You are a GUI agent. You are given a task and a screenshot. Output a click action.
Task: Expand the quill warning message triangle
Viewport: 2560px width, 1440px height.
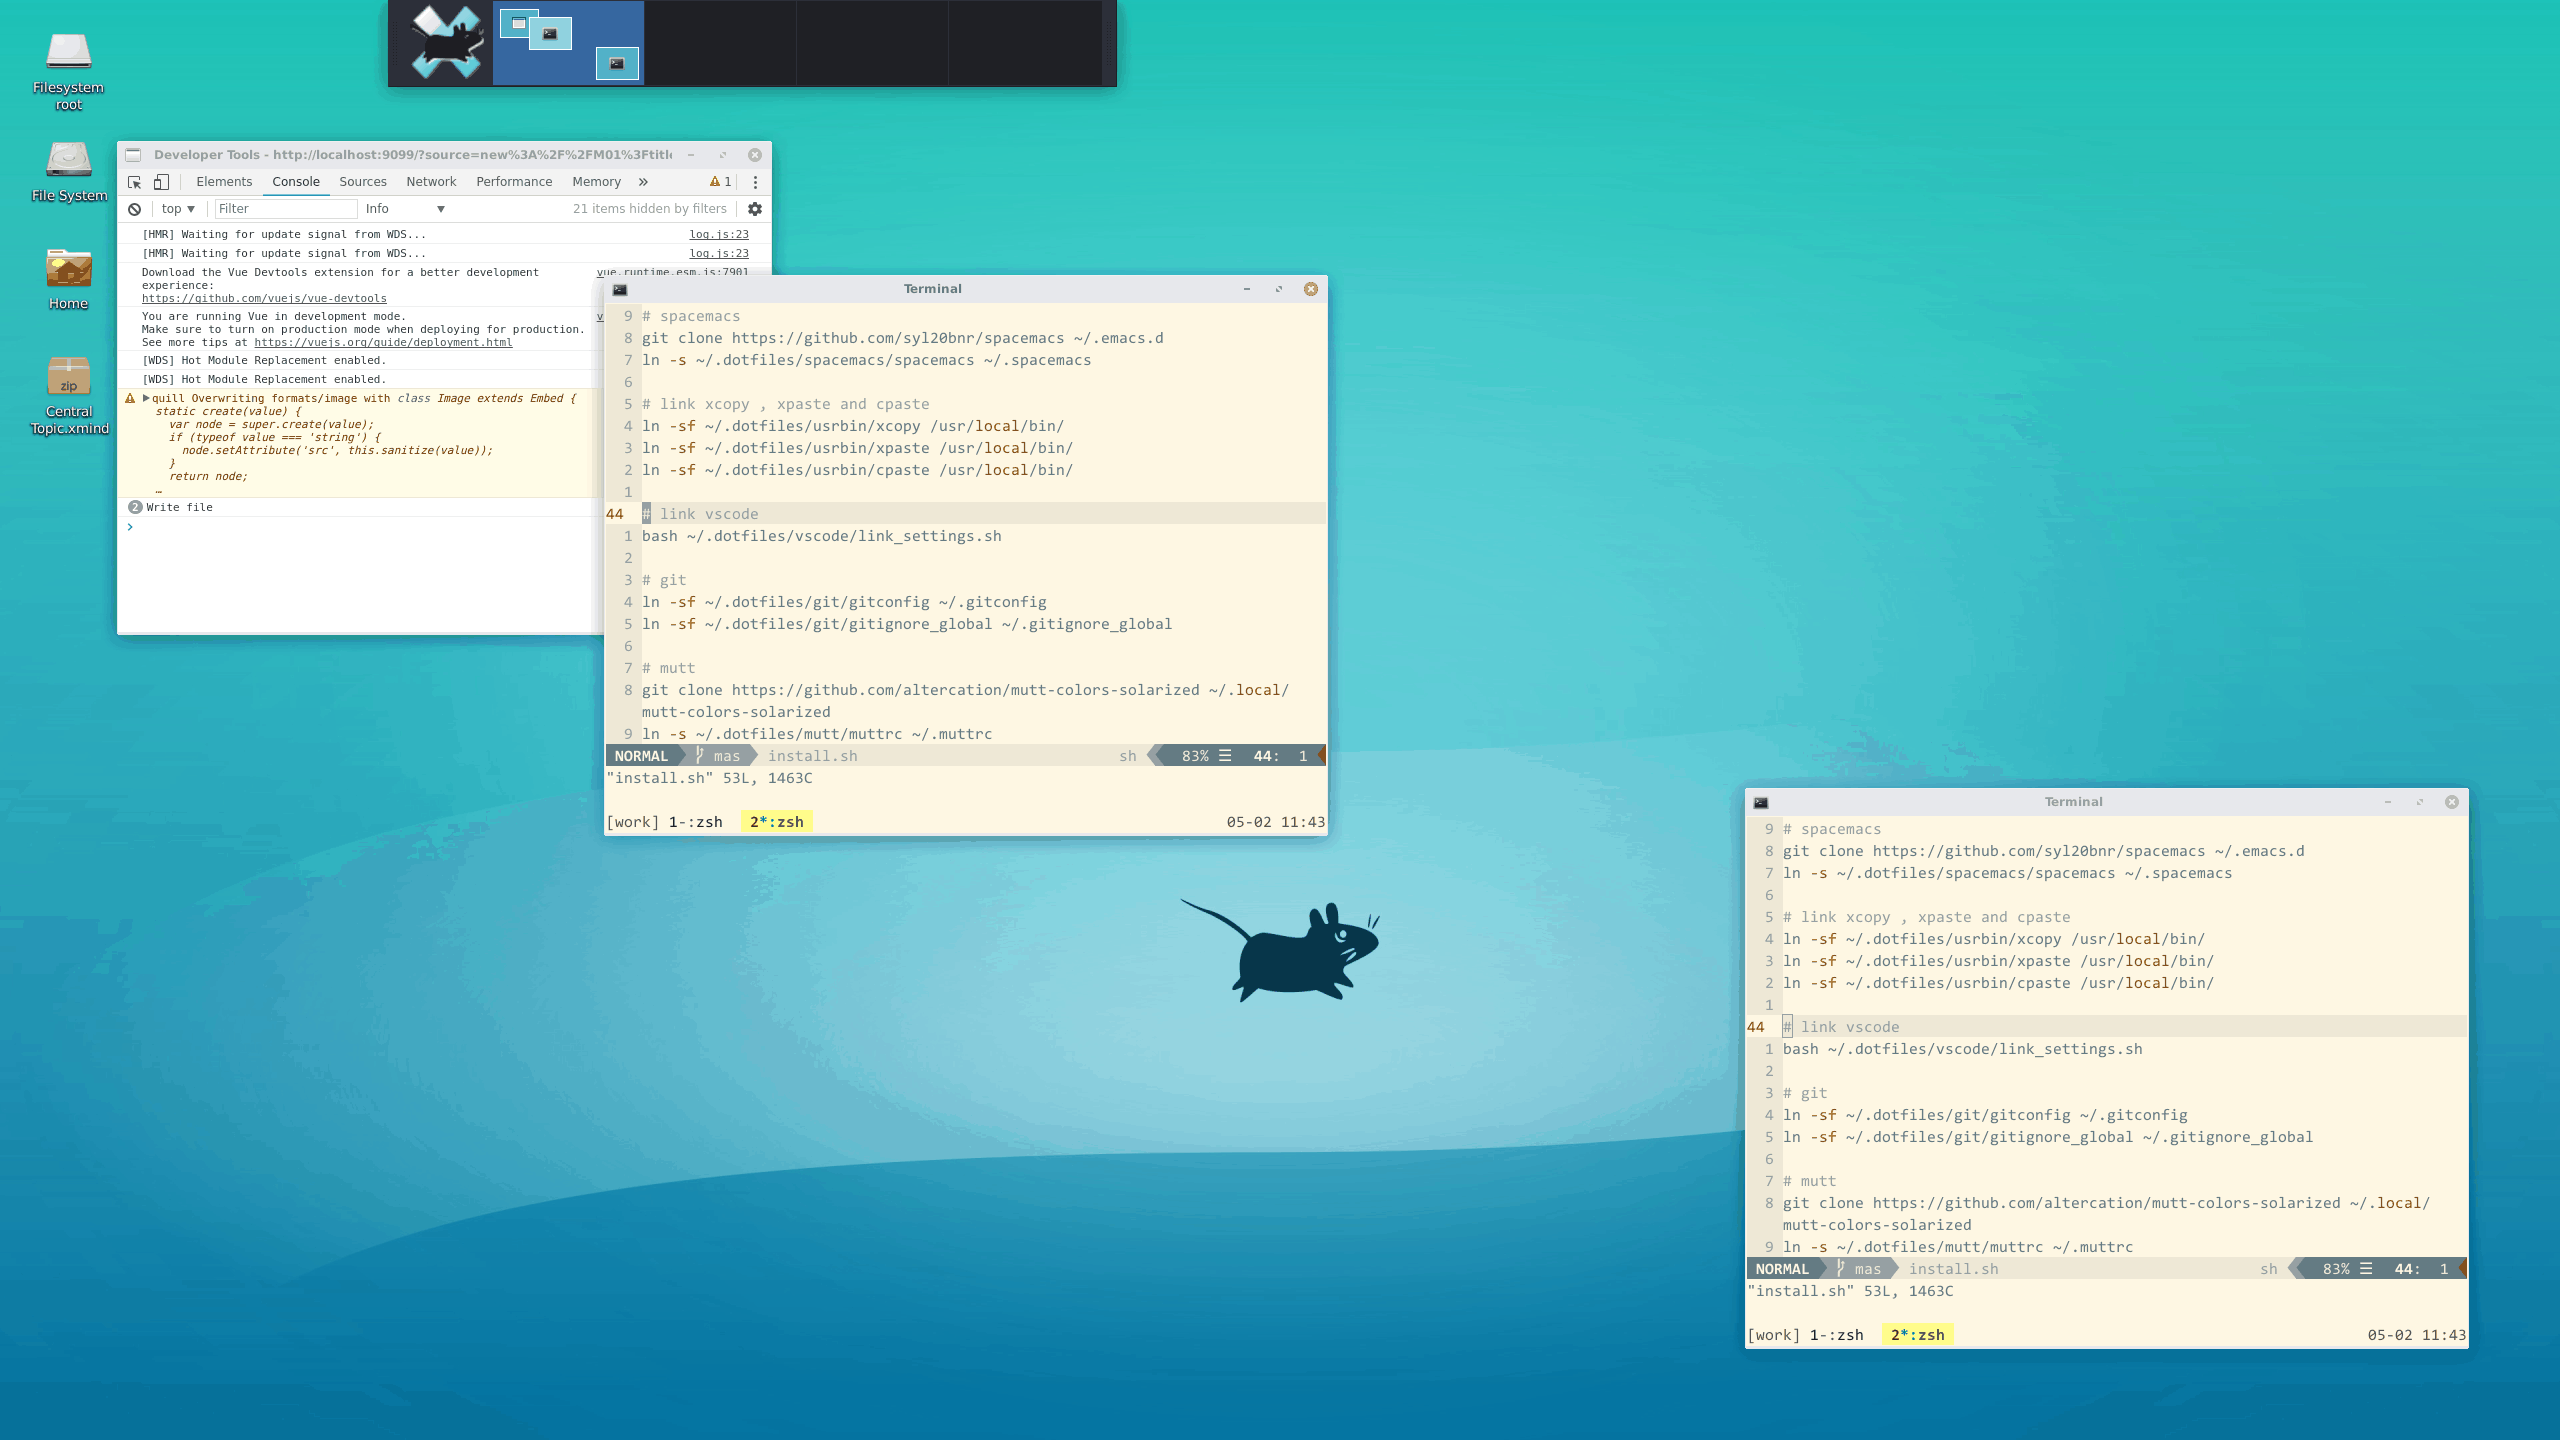146,398
